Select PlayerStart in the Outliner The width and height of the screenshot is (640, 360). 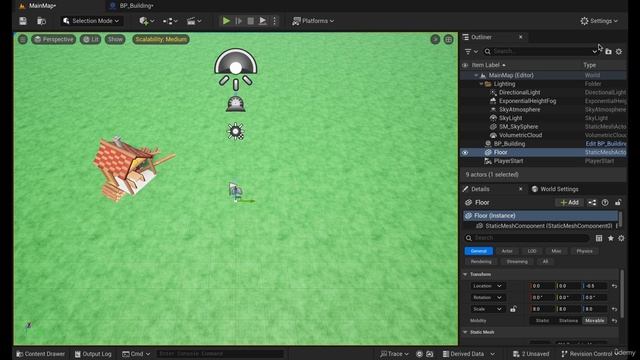click(508, 161)
